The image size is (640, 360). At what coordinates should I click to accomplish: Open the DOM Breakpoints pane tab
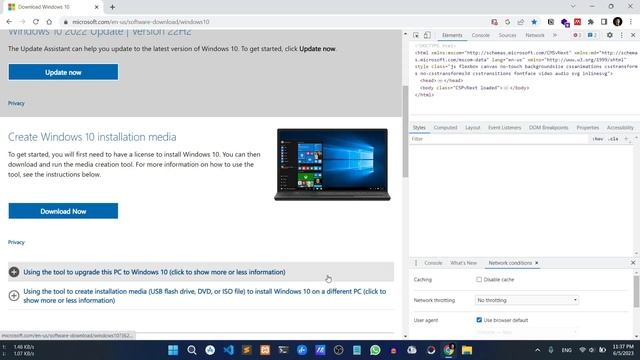click(x=548, y=128)
